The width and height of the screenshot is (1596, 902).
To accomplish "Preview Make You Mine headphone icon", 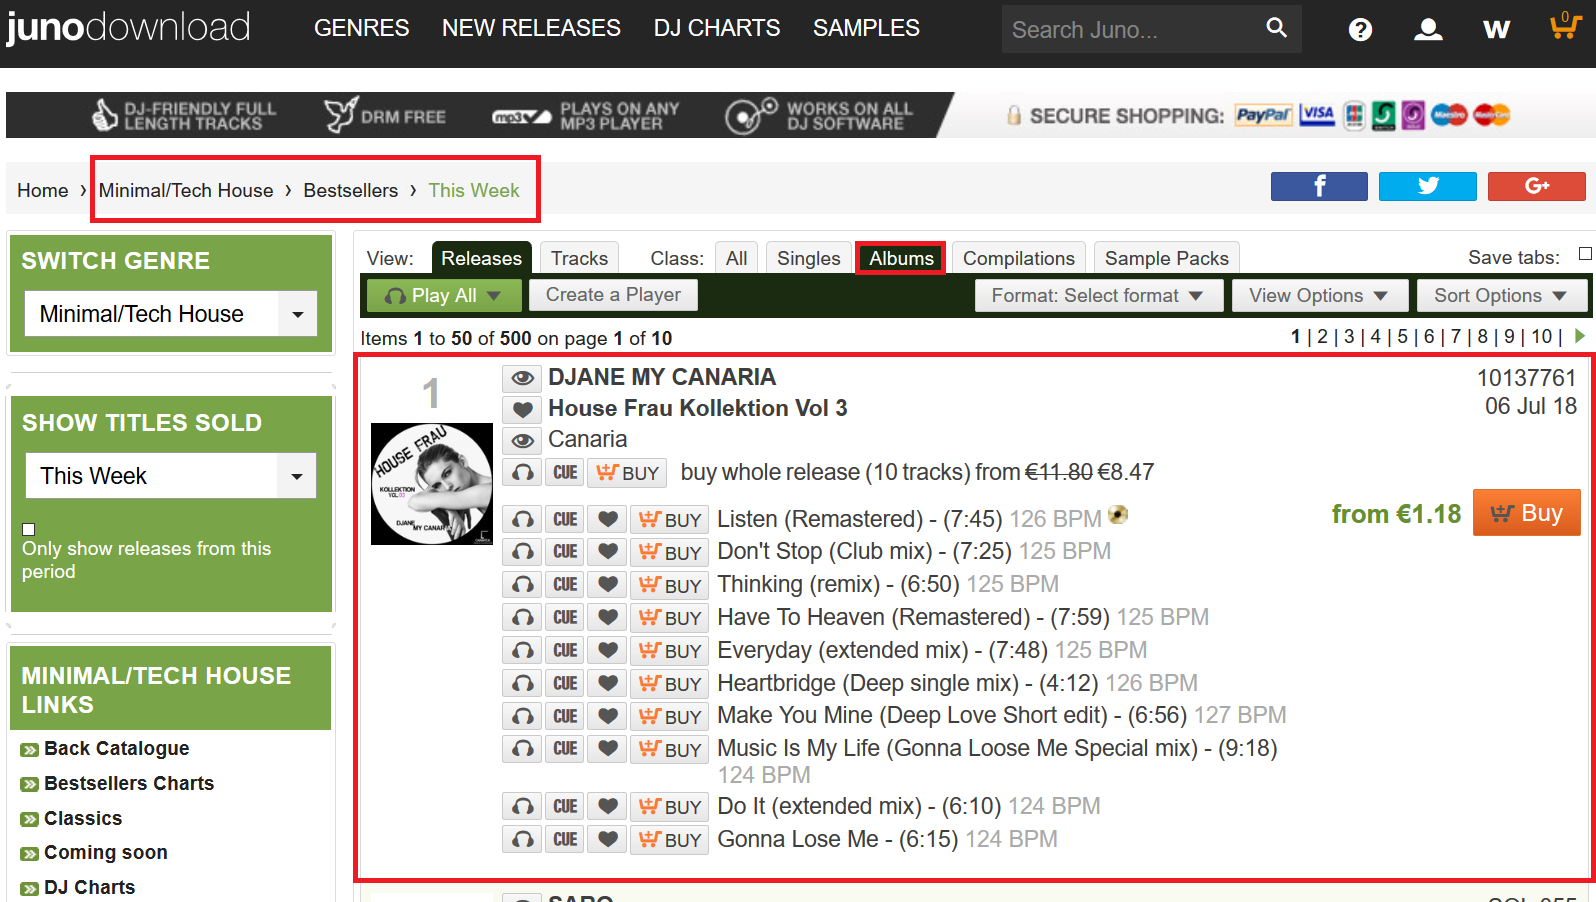I will tap(523, 716).
